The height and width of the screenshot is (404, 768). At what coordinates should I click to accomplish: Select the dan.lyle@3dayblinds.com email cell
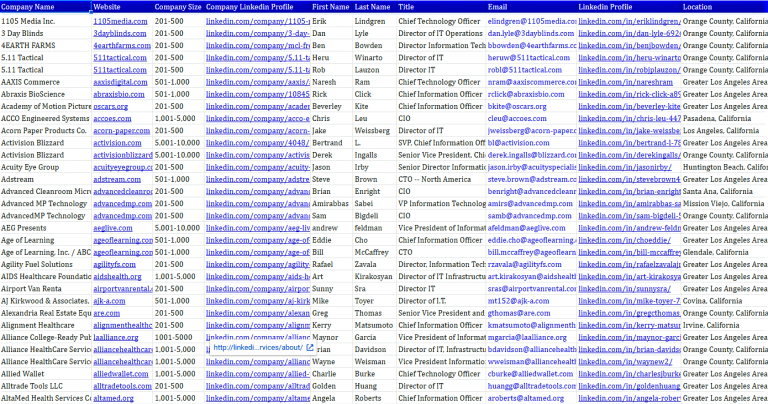(531, 34)
